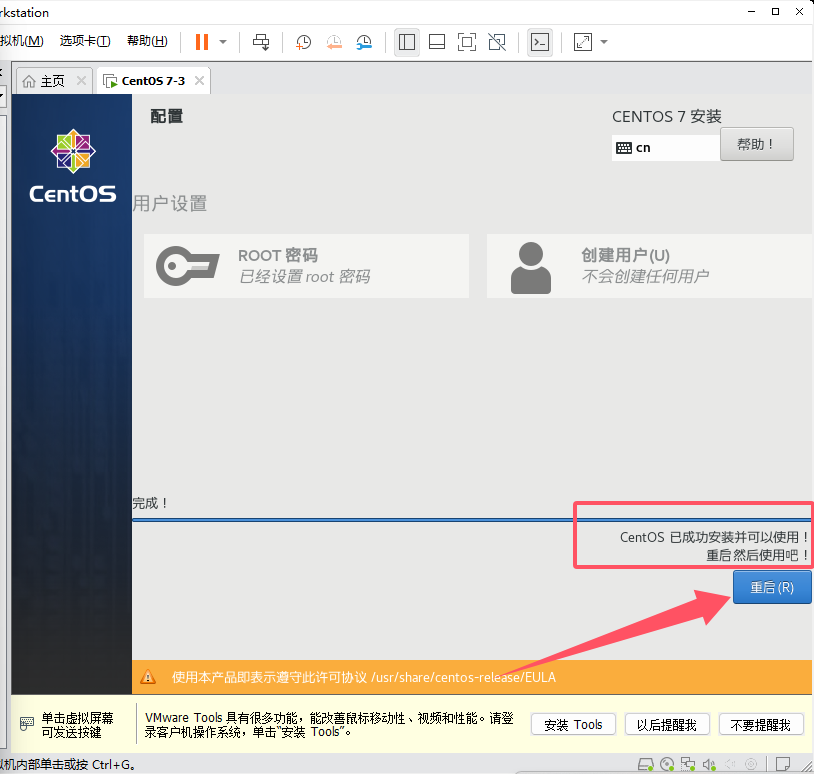
Task: Switch to Unity mode
Action: click(x=497, y=42)
